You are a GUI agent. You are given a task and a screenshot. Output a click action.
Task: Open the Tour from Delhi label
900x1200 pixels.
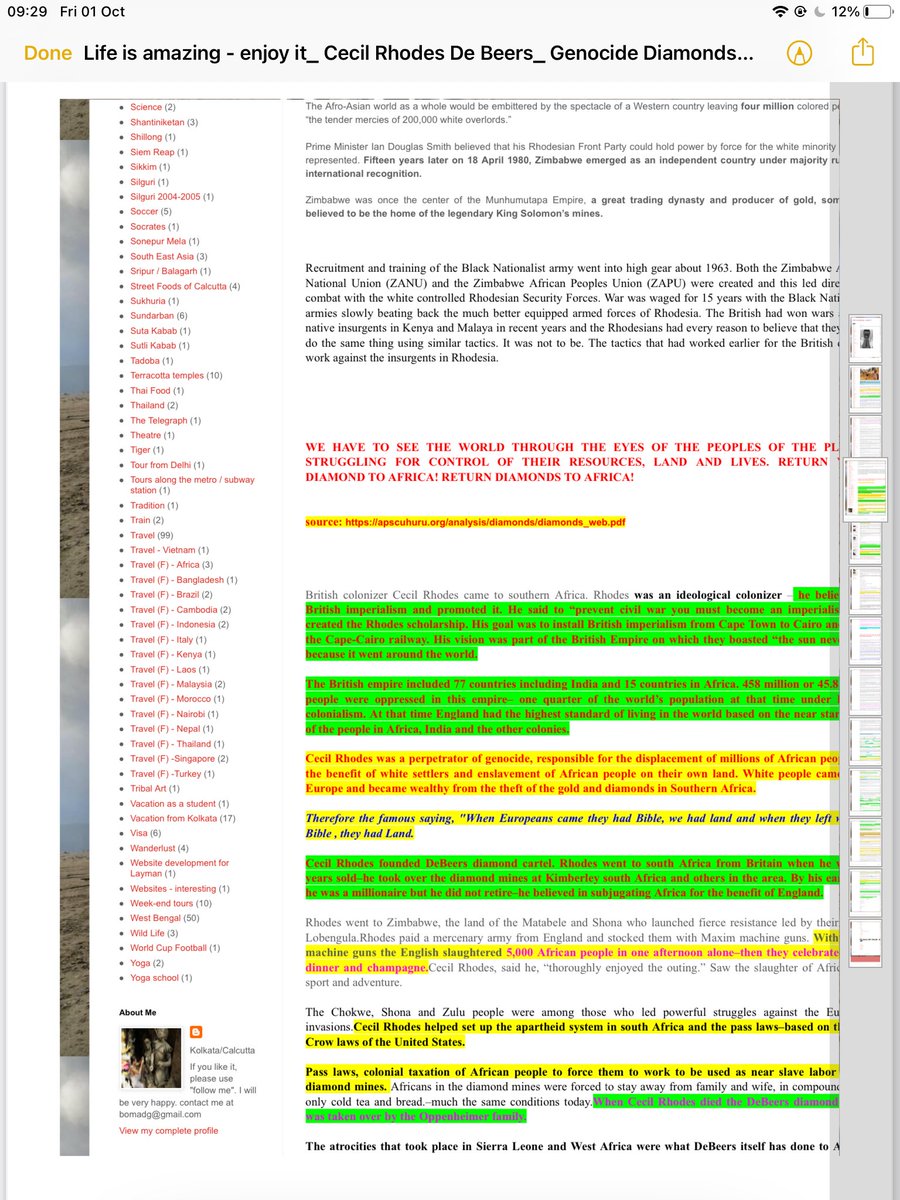click(x=160, y=466)
